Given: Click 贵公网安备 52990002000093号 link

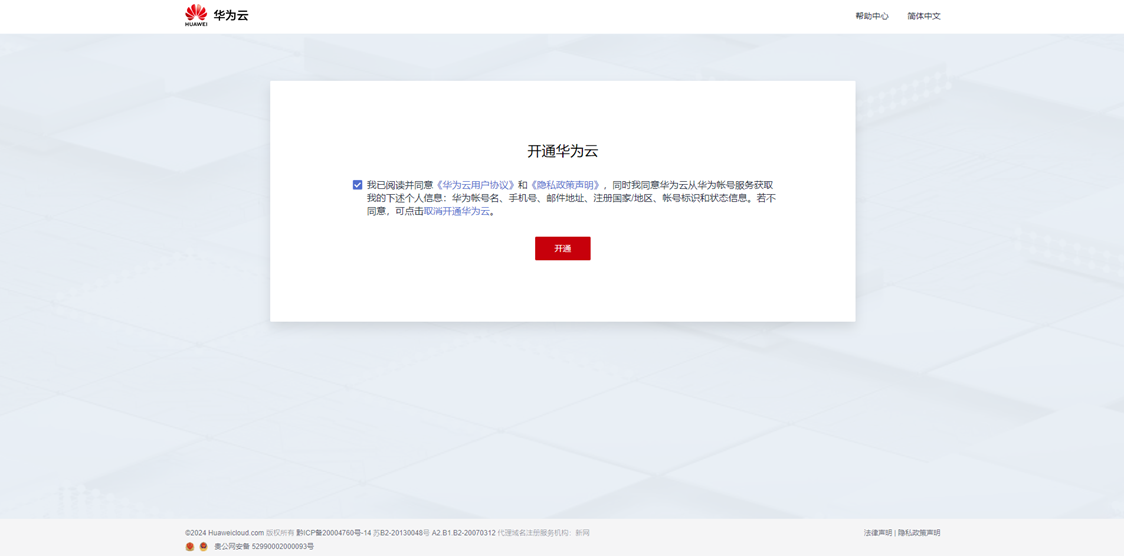Looking at the screenshot, I should coord(264,546).
